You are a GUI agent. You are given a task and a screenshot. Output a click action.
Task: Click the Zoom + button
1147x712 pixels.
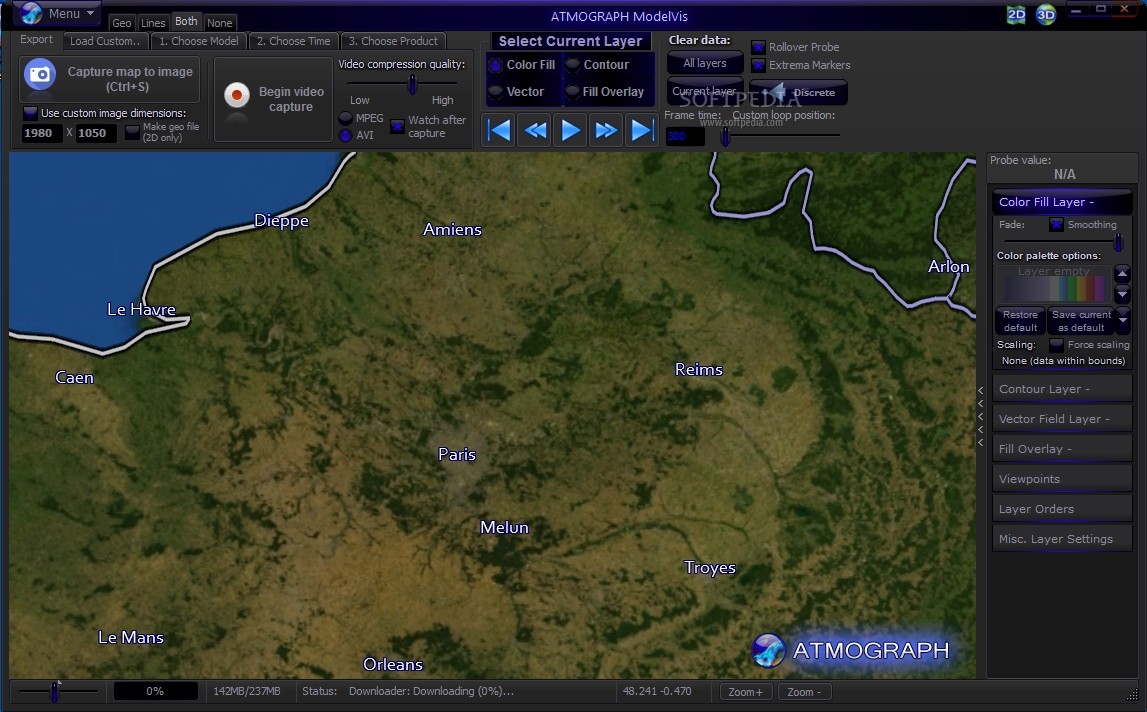[x=745, y=692]
